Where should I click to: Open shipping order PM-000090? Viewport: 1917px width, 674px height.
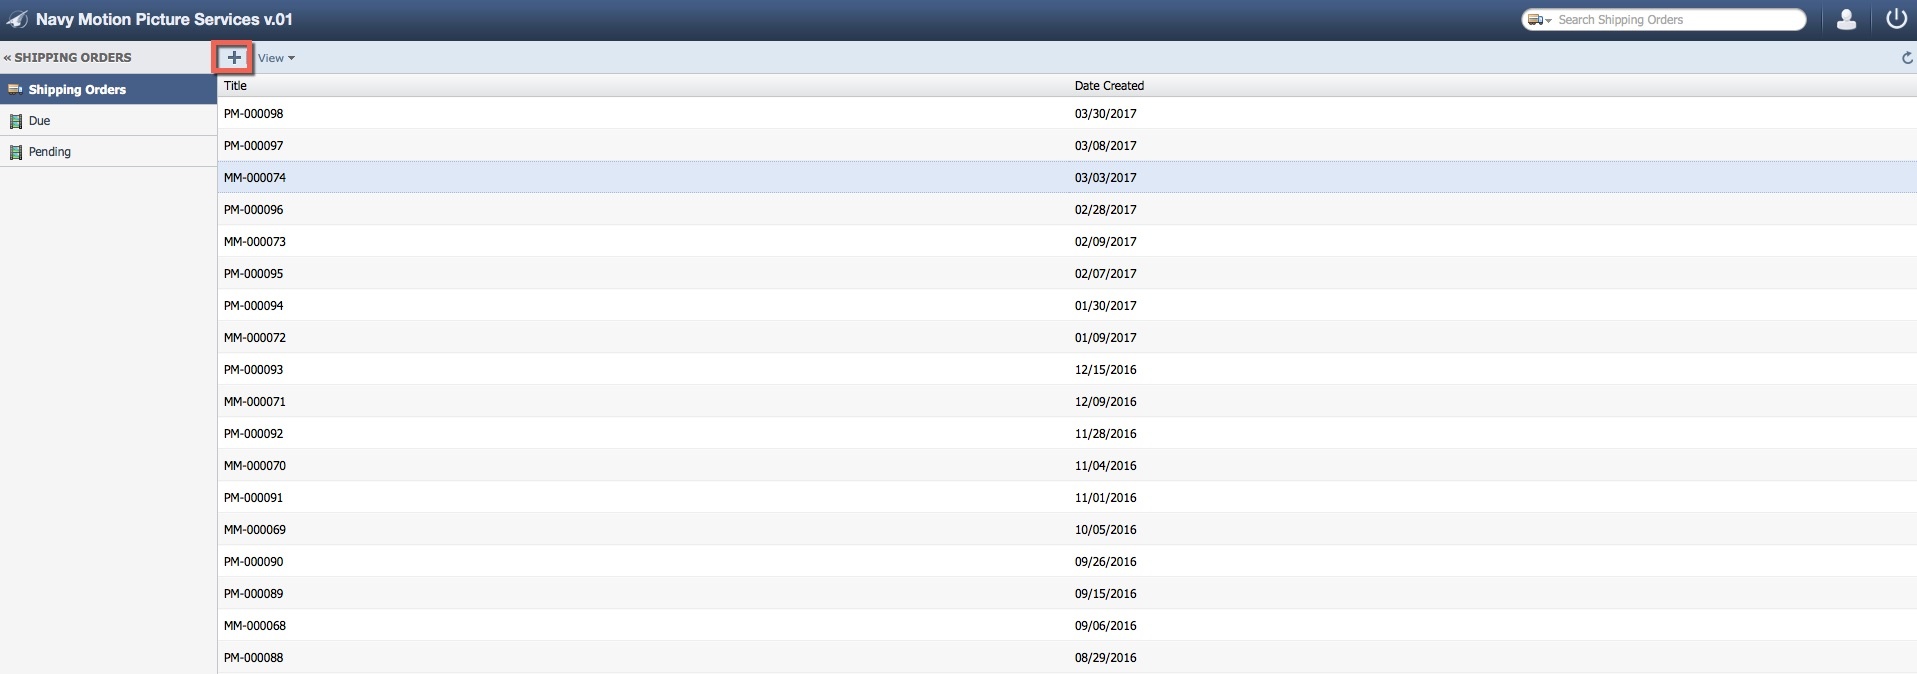point(254,562)
